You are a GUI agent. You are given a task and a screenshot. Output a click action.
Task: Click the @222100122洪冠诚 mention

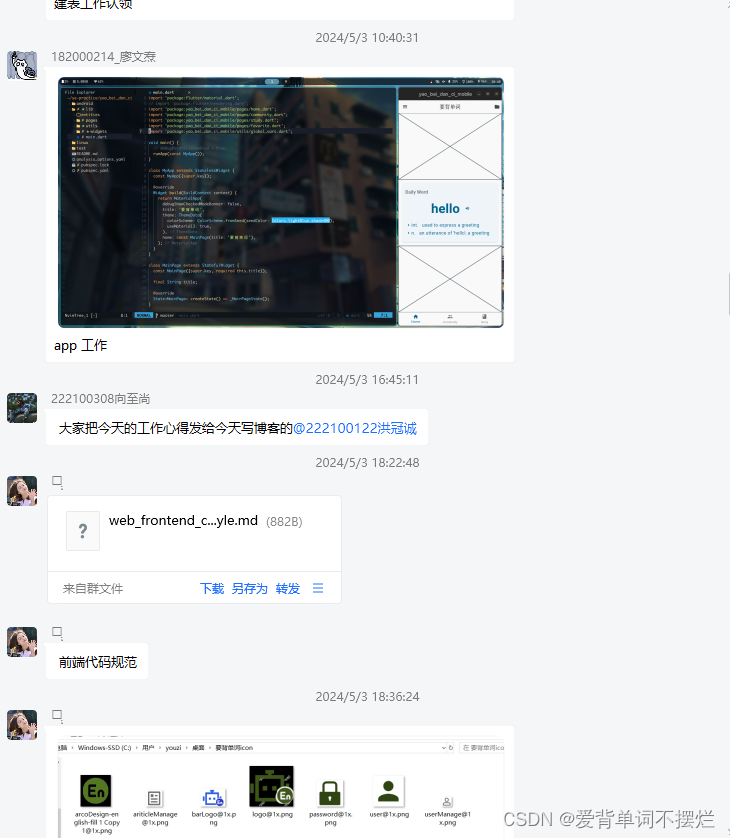pyautogui.click(x=355, y=428)
